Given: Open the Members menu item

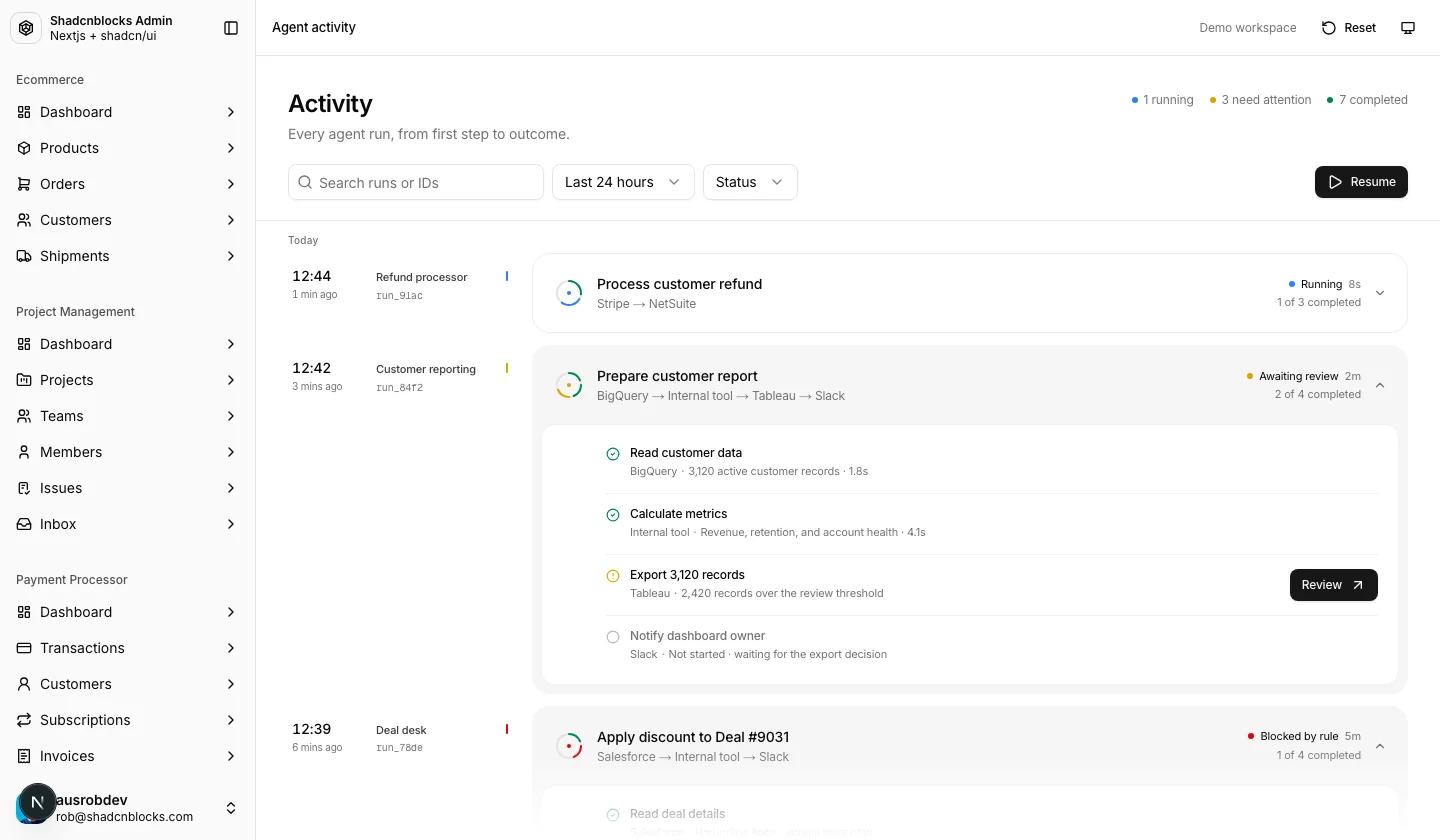Looking at the screenshot, I should click(127, 452).
